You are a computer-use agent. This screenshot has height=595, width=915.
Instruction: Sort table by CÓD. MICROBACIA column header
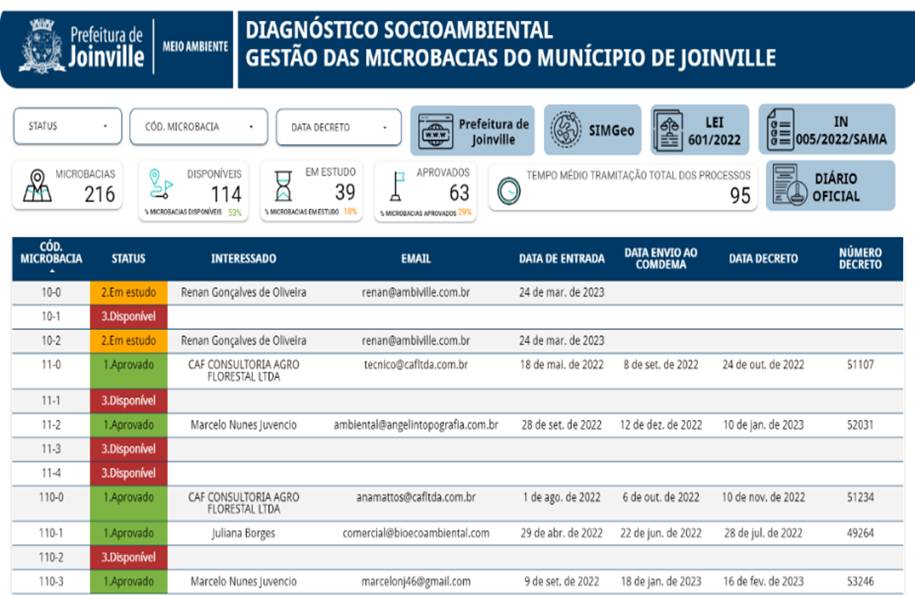tap(51, 257)
